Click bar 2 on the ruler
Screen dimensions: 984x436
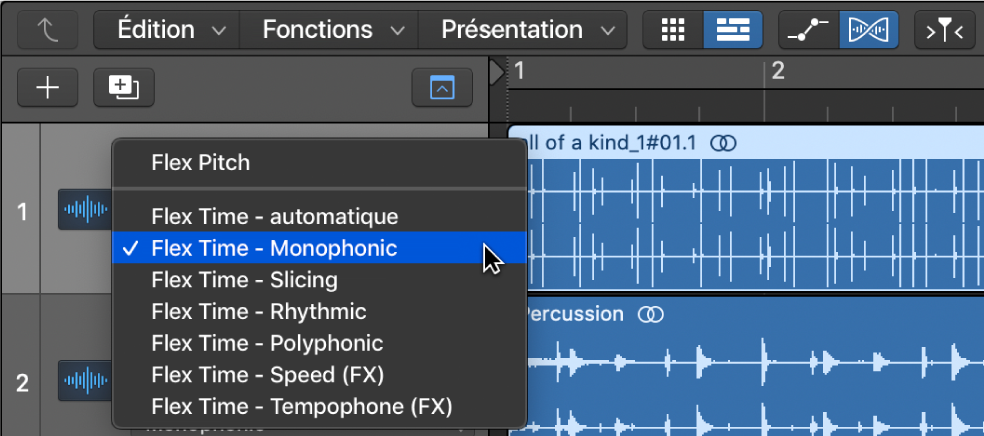coord(778,72)
